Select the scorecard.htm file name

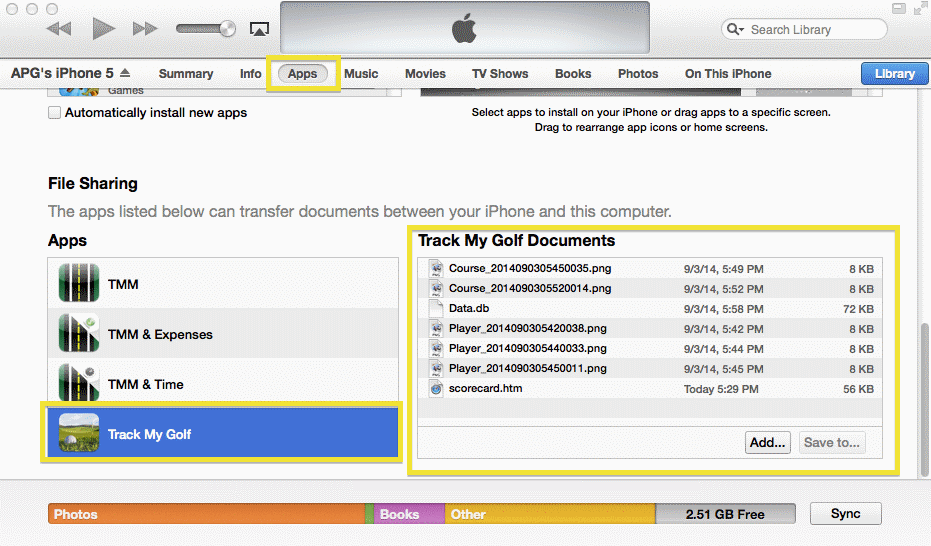coord(486,388)
